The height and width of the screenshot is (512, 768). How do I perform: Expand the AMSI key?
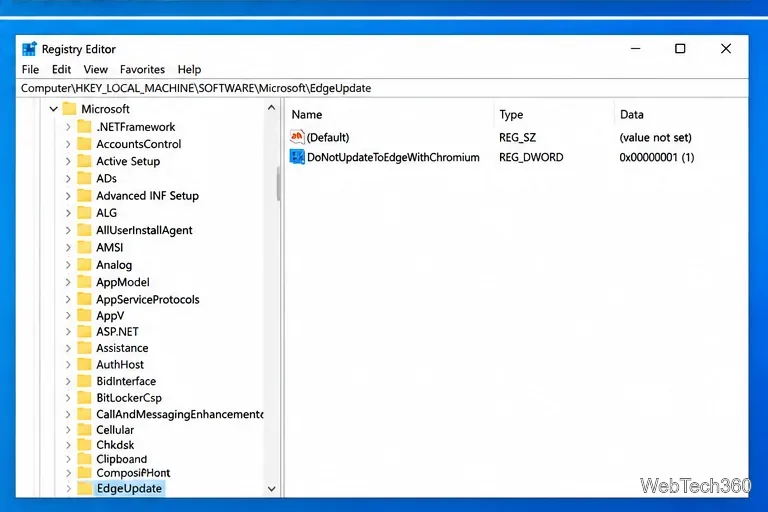tap(68, 247)
